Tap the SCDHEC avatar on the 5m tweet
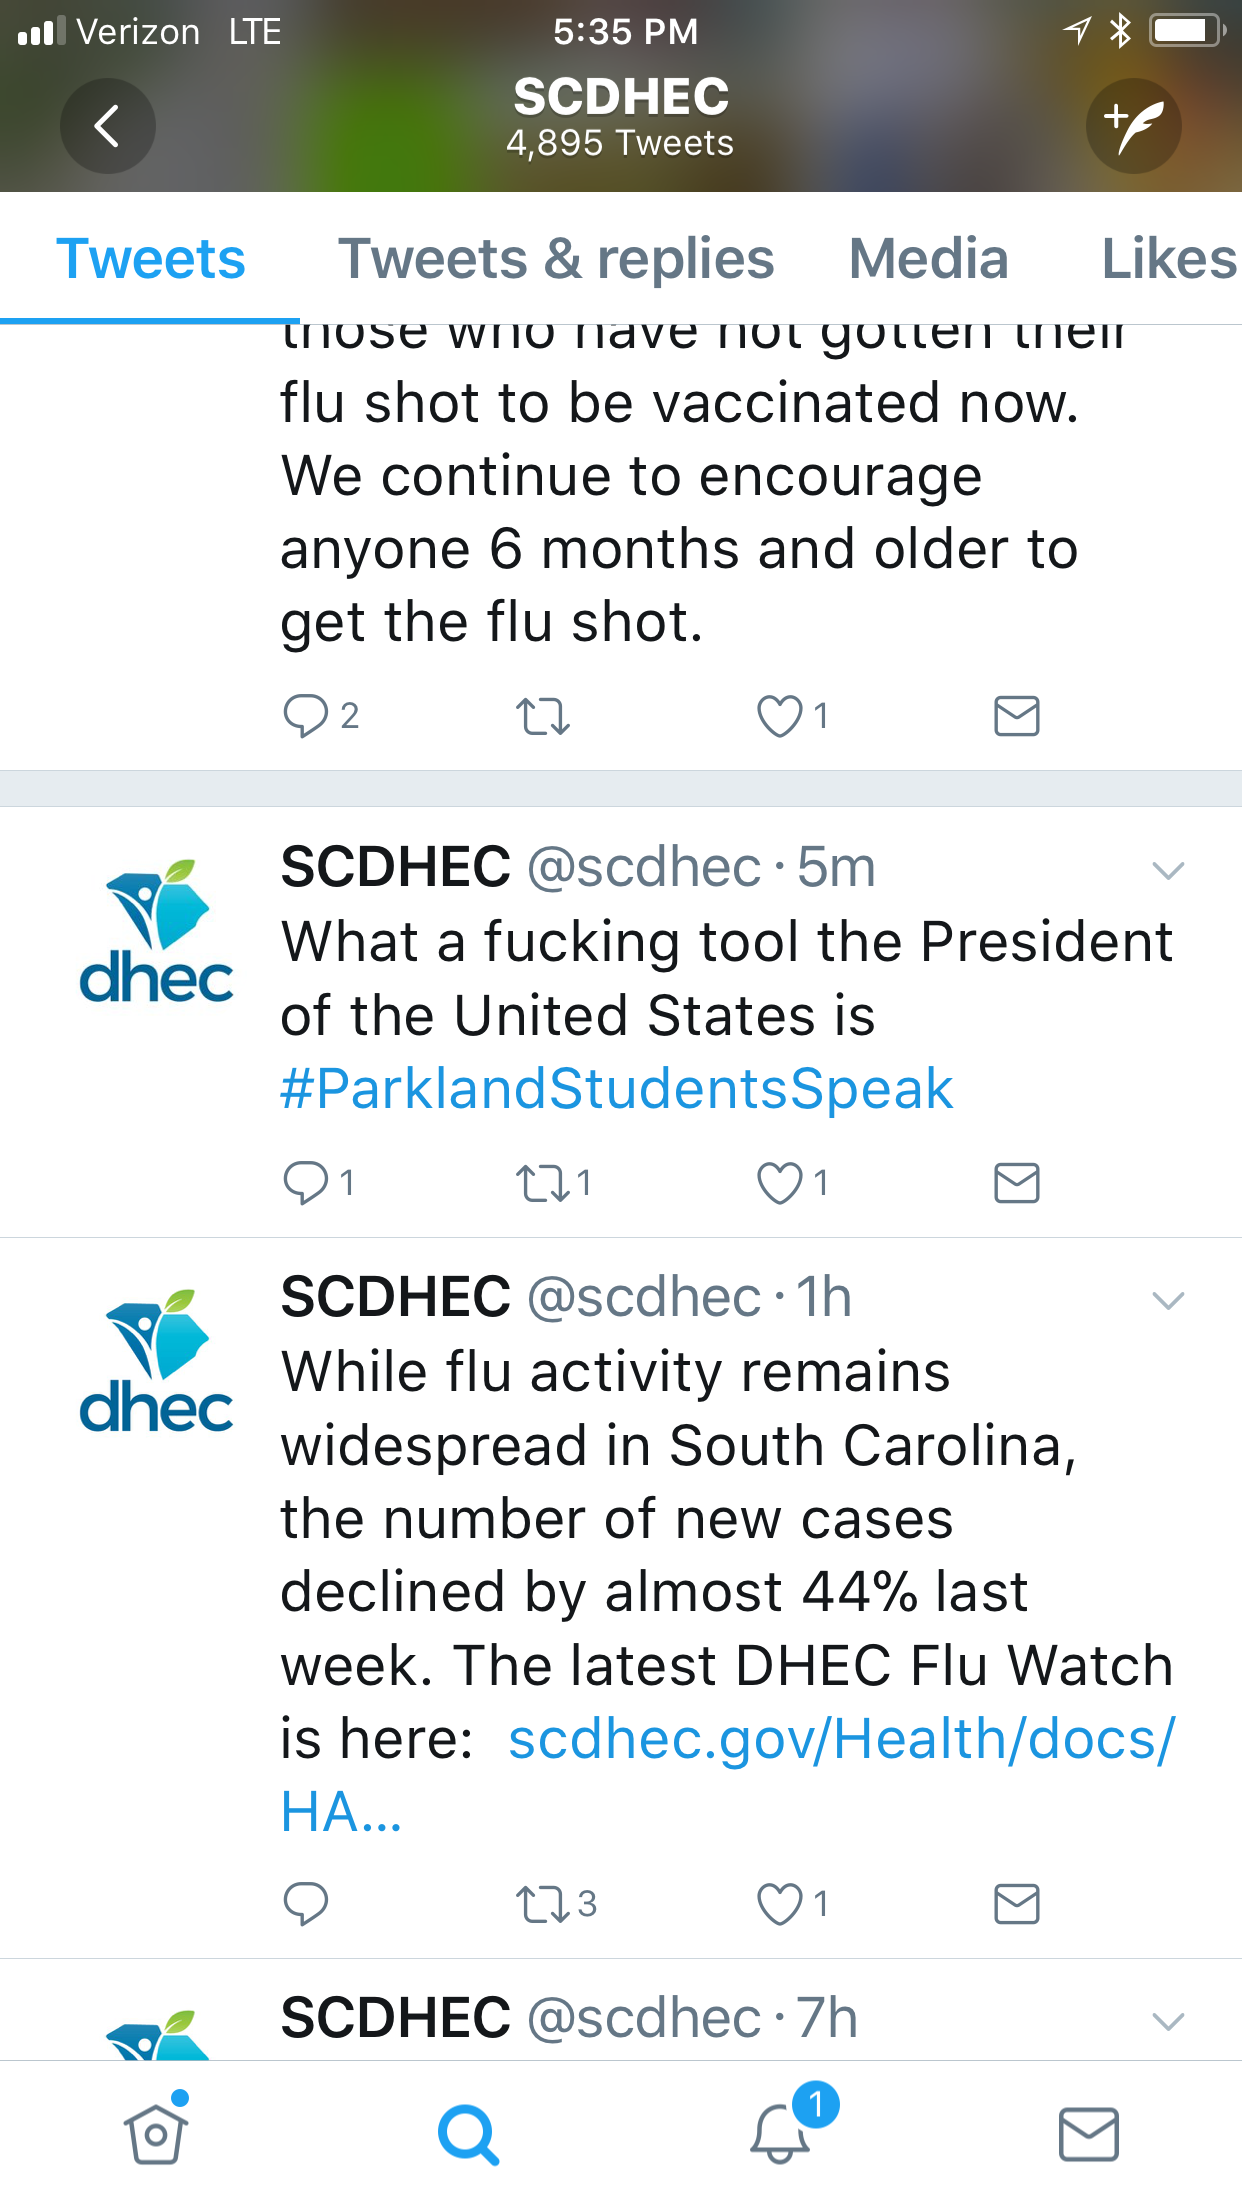Viewport: 1242px width, 2208px height. pos(156,931)
